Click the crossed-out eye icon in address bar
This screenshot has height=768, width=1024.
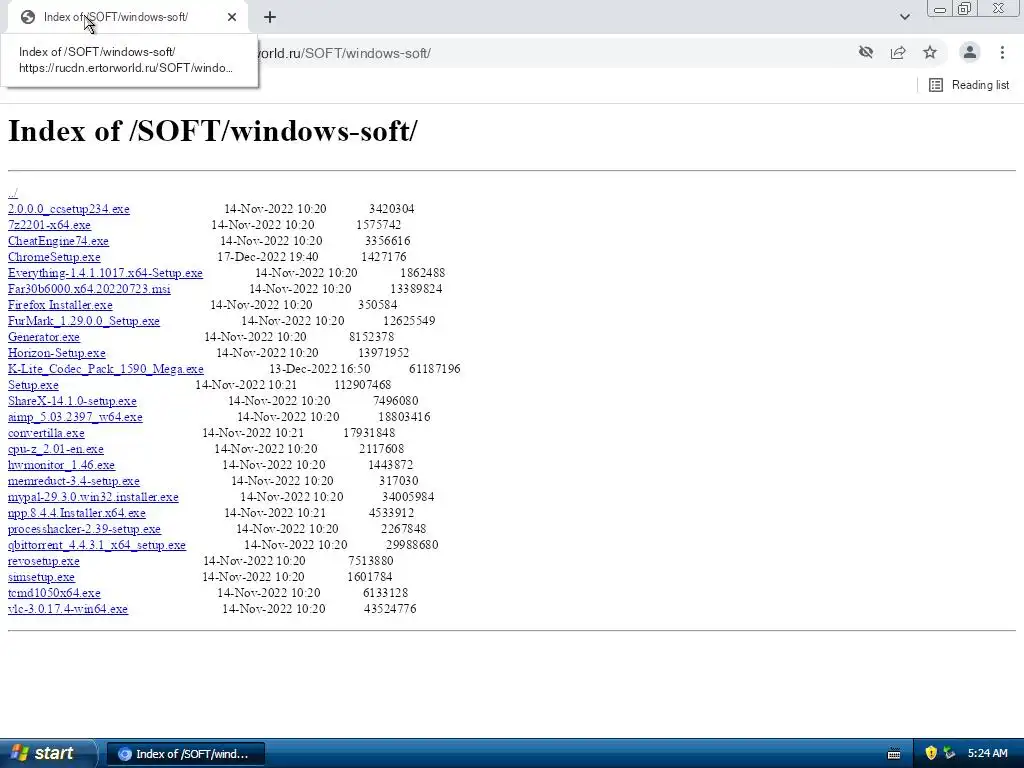(866, 53)
